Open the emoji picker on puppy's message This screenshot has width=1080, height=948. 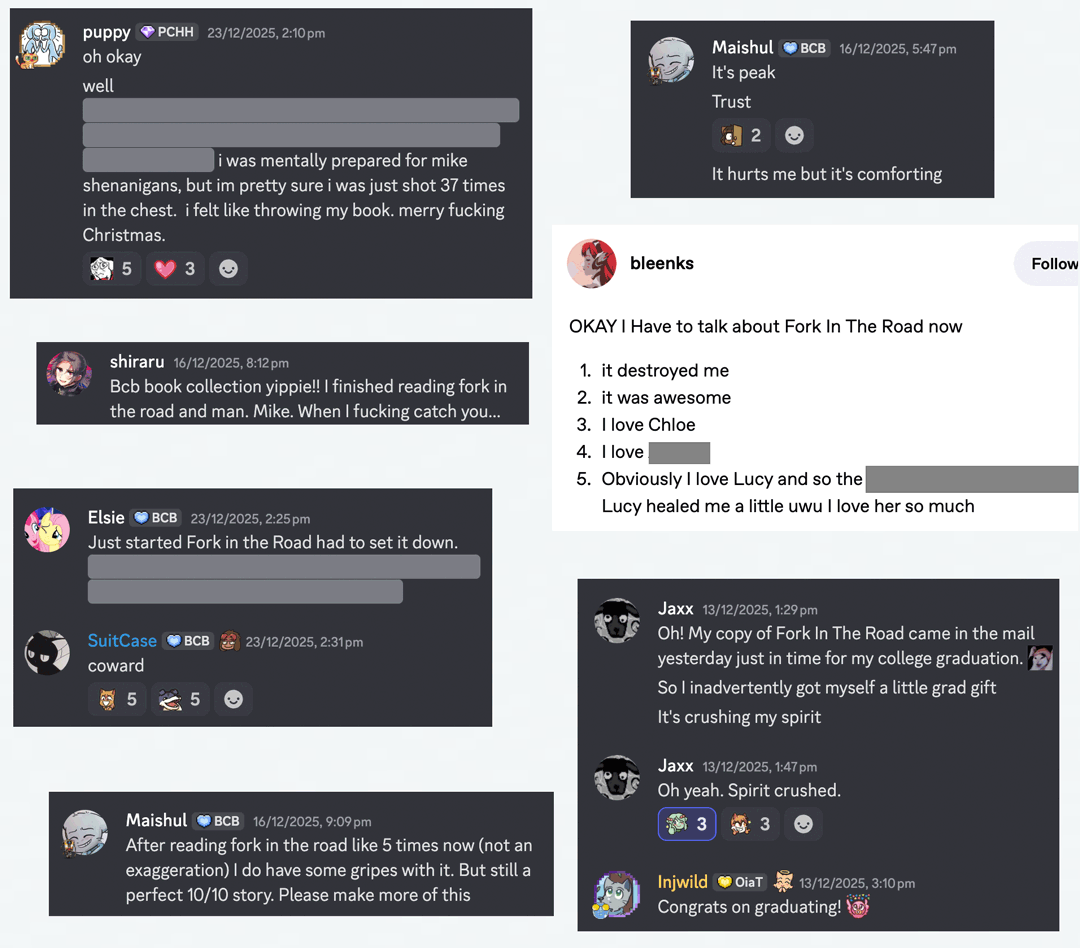click(228, 268)
